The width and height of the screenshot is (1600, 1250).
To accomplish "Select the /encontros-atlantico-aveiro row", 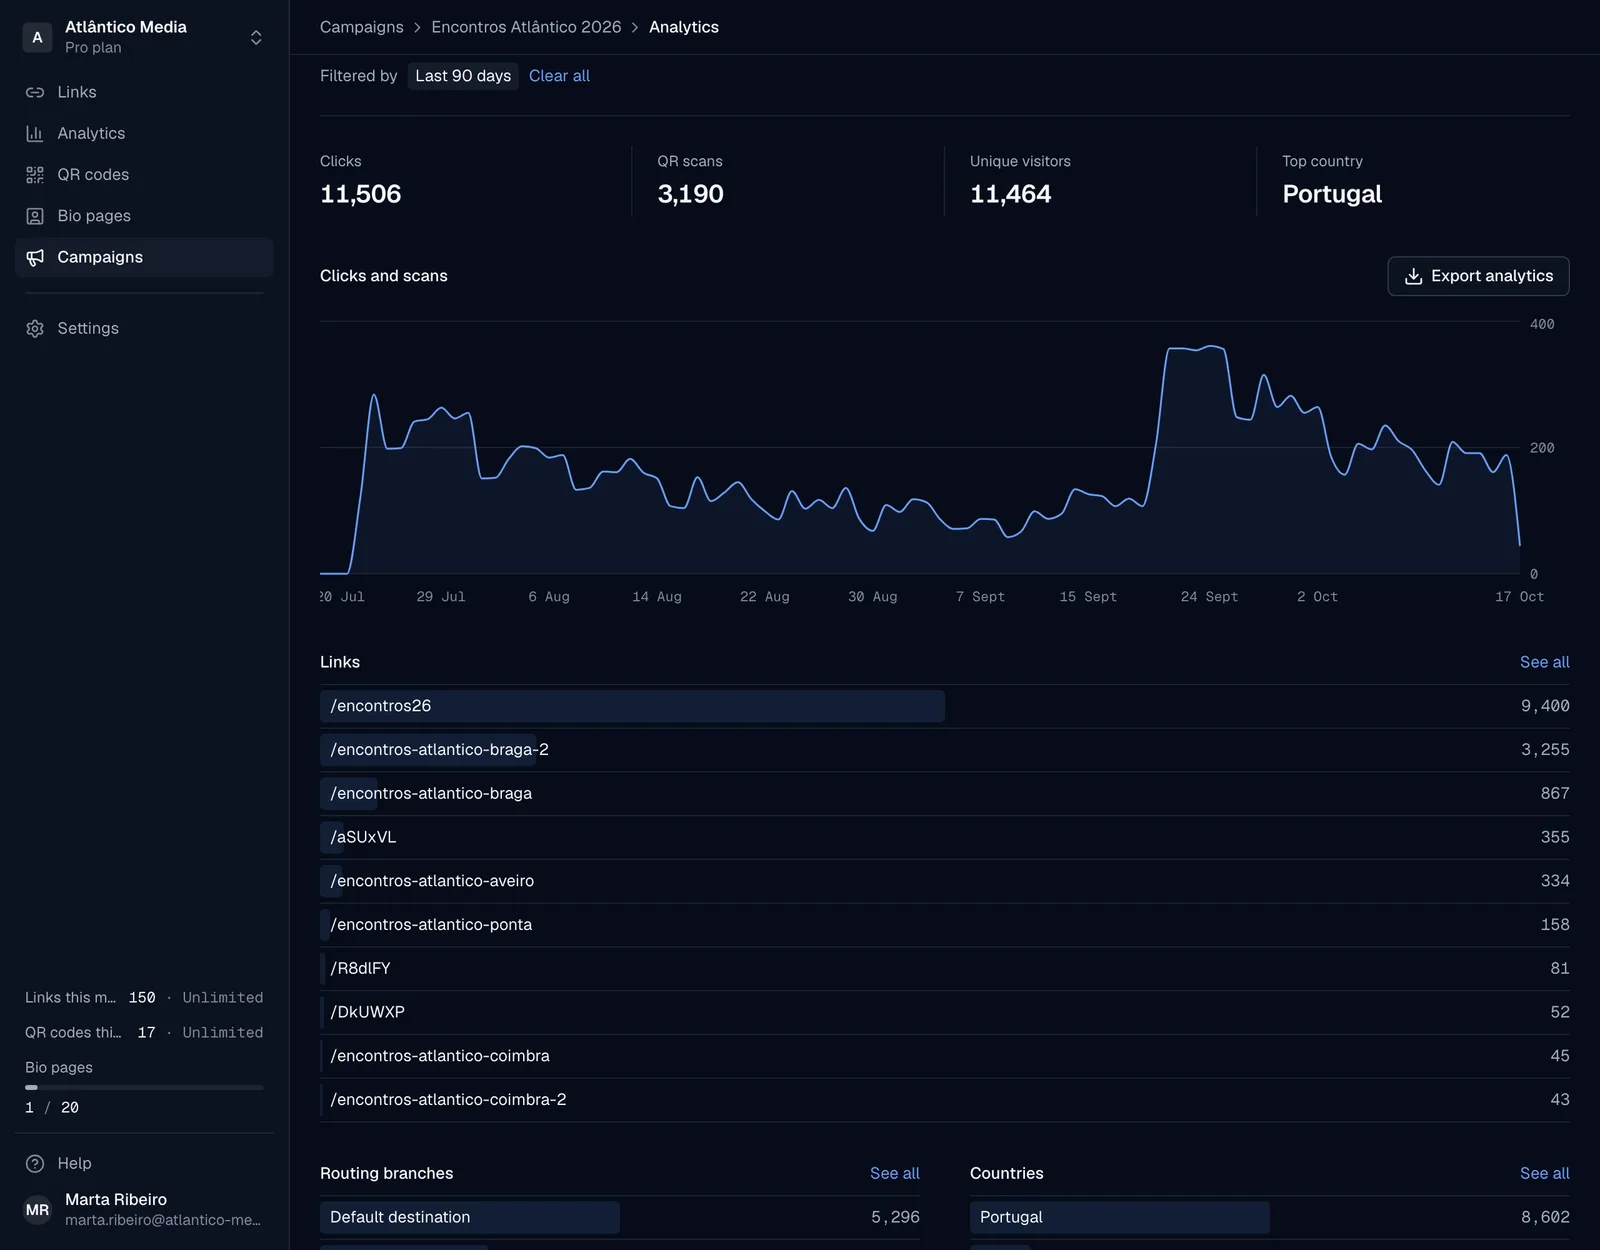I will 945,881.
